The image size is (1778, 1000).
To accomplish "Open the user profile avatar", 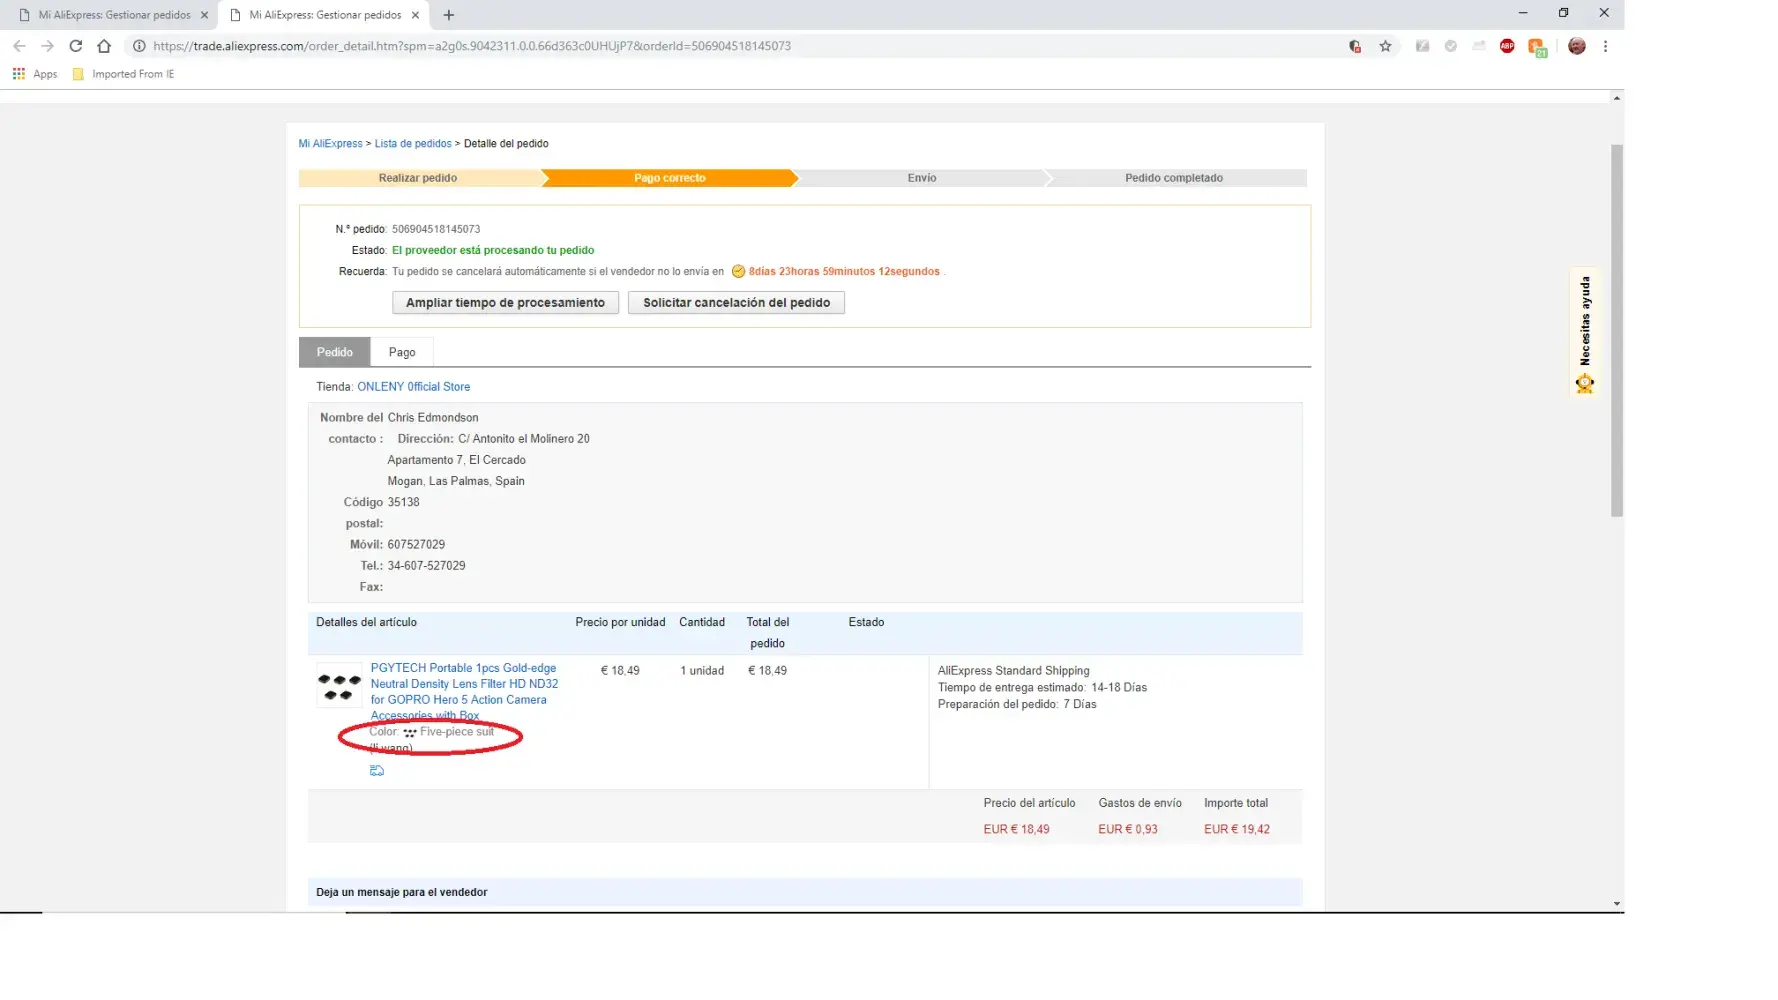I will (x=1577, y=46).
